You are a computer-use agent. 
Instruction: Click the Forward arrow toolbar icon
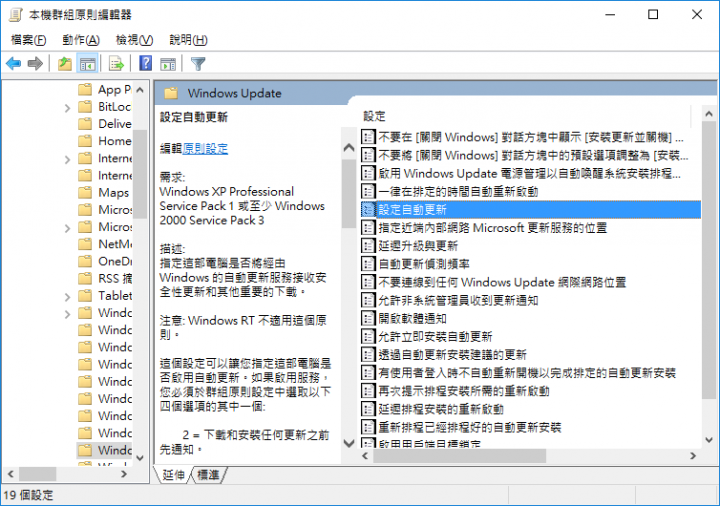tap(35, 63)
